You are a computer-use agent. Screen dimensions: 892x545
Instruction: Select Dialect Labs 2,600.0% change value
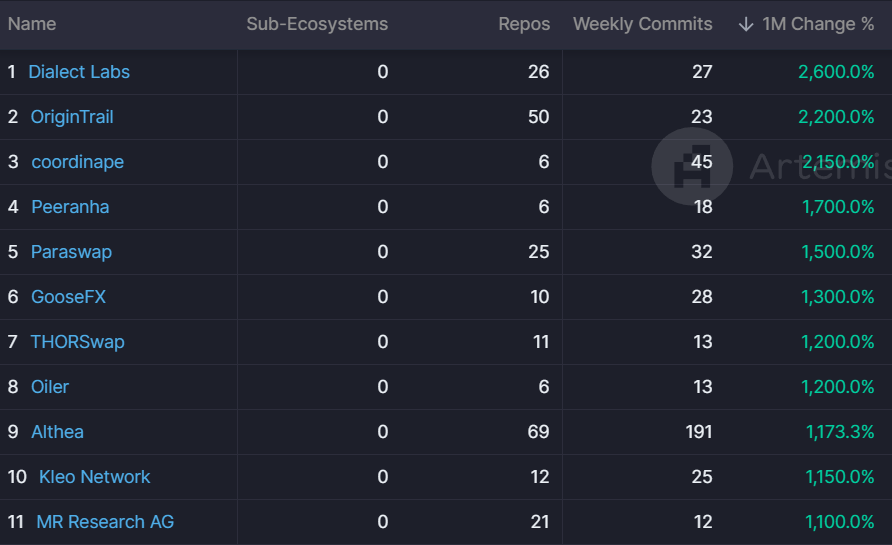click(x=836, y=72)
